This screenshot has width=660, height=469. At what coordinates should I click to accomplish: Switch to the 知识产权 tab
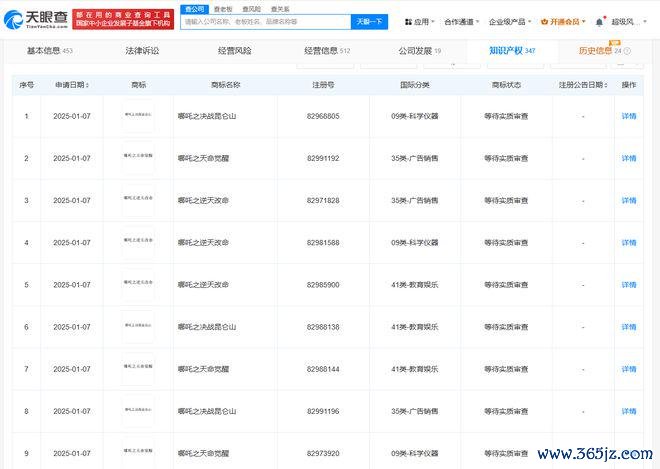[x=512, y=51]
